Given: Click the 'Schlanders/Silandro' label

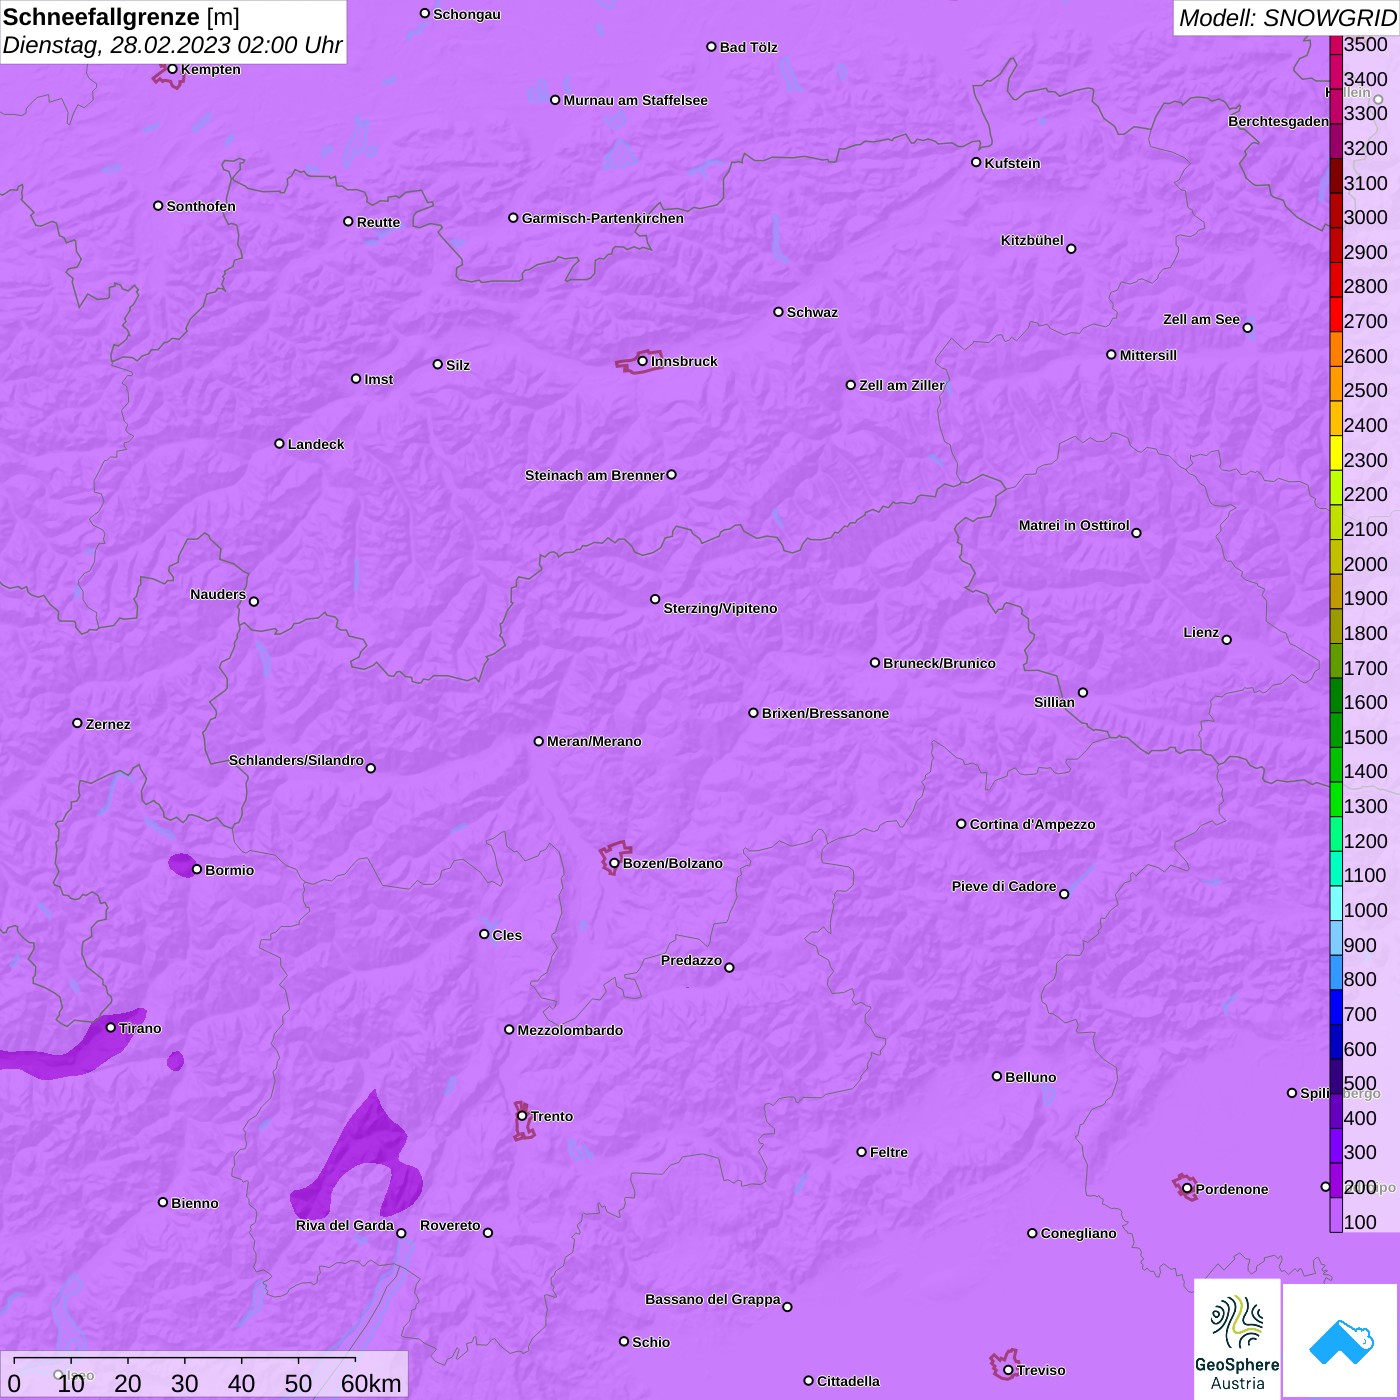Looking at the screenshot, I should pos(296,760).
